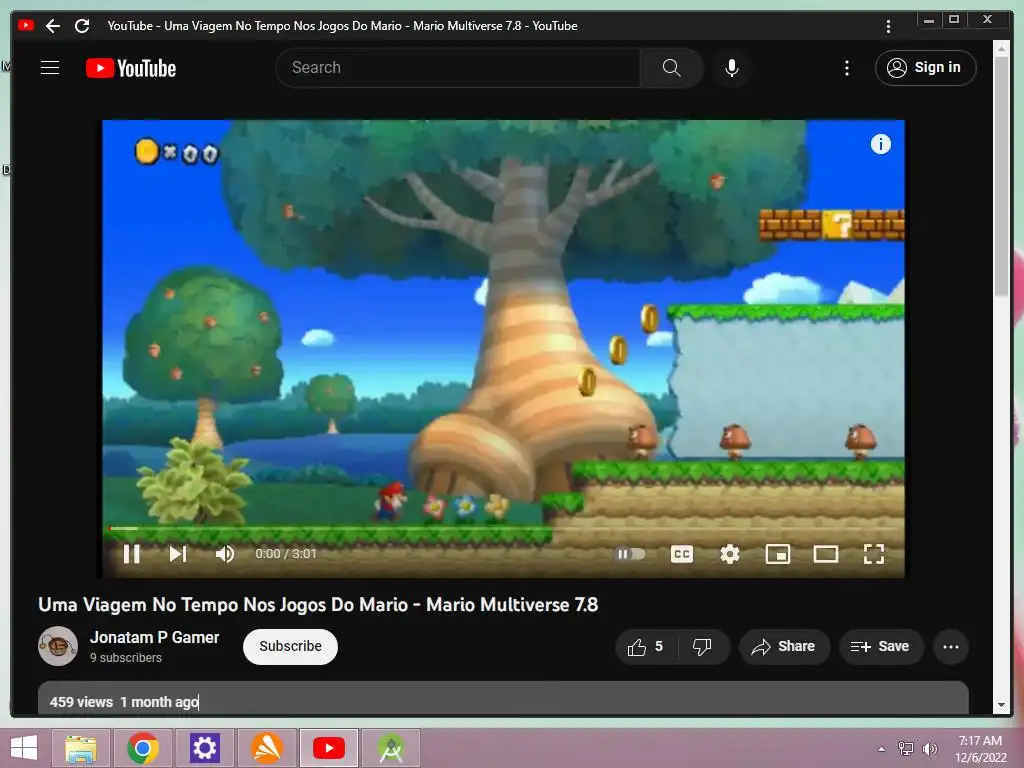
Task: Click the video title text
Action: [318, 605]
